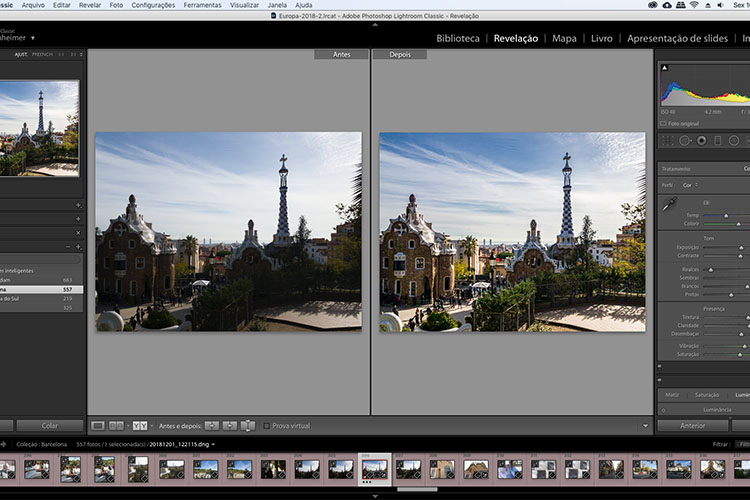Click the X icon on the History panel header

pyautogui.click(x=78, y=233)
